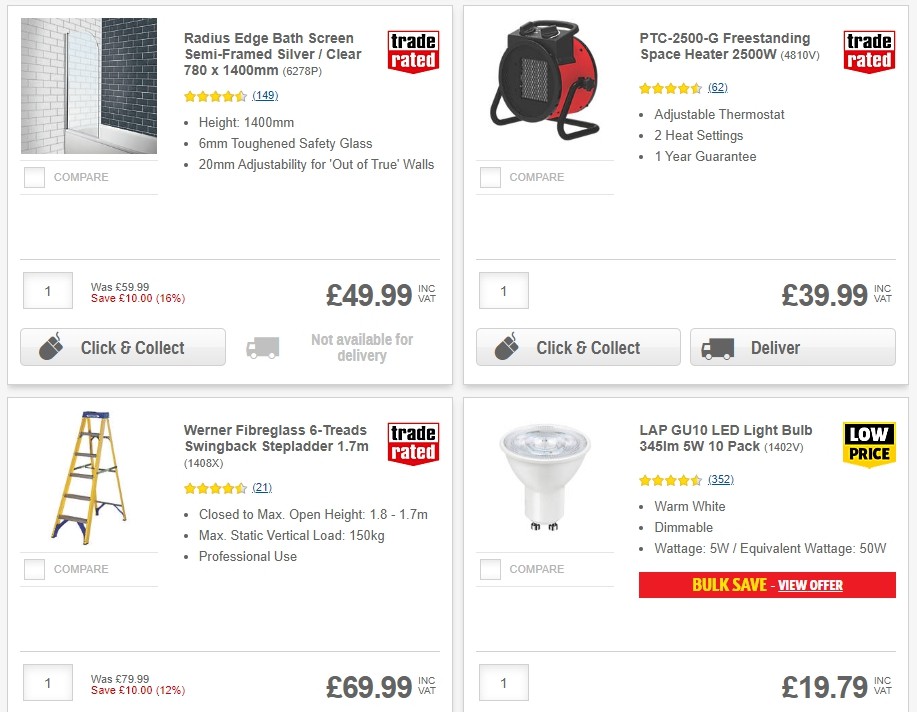Open the Bulk Save VIEW OFFER link
917x712 pixels.
pos(810,585)
